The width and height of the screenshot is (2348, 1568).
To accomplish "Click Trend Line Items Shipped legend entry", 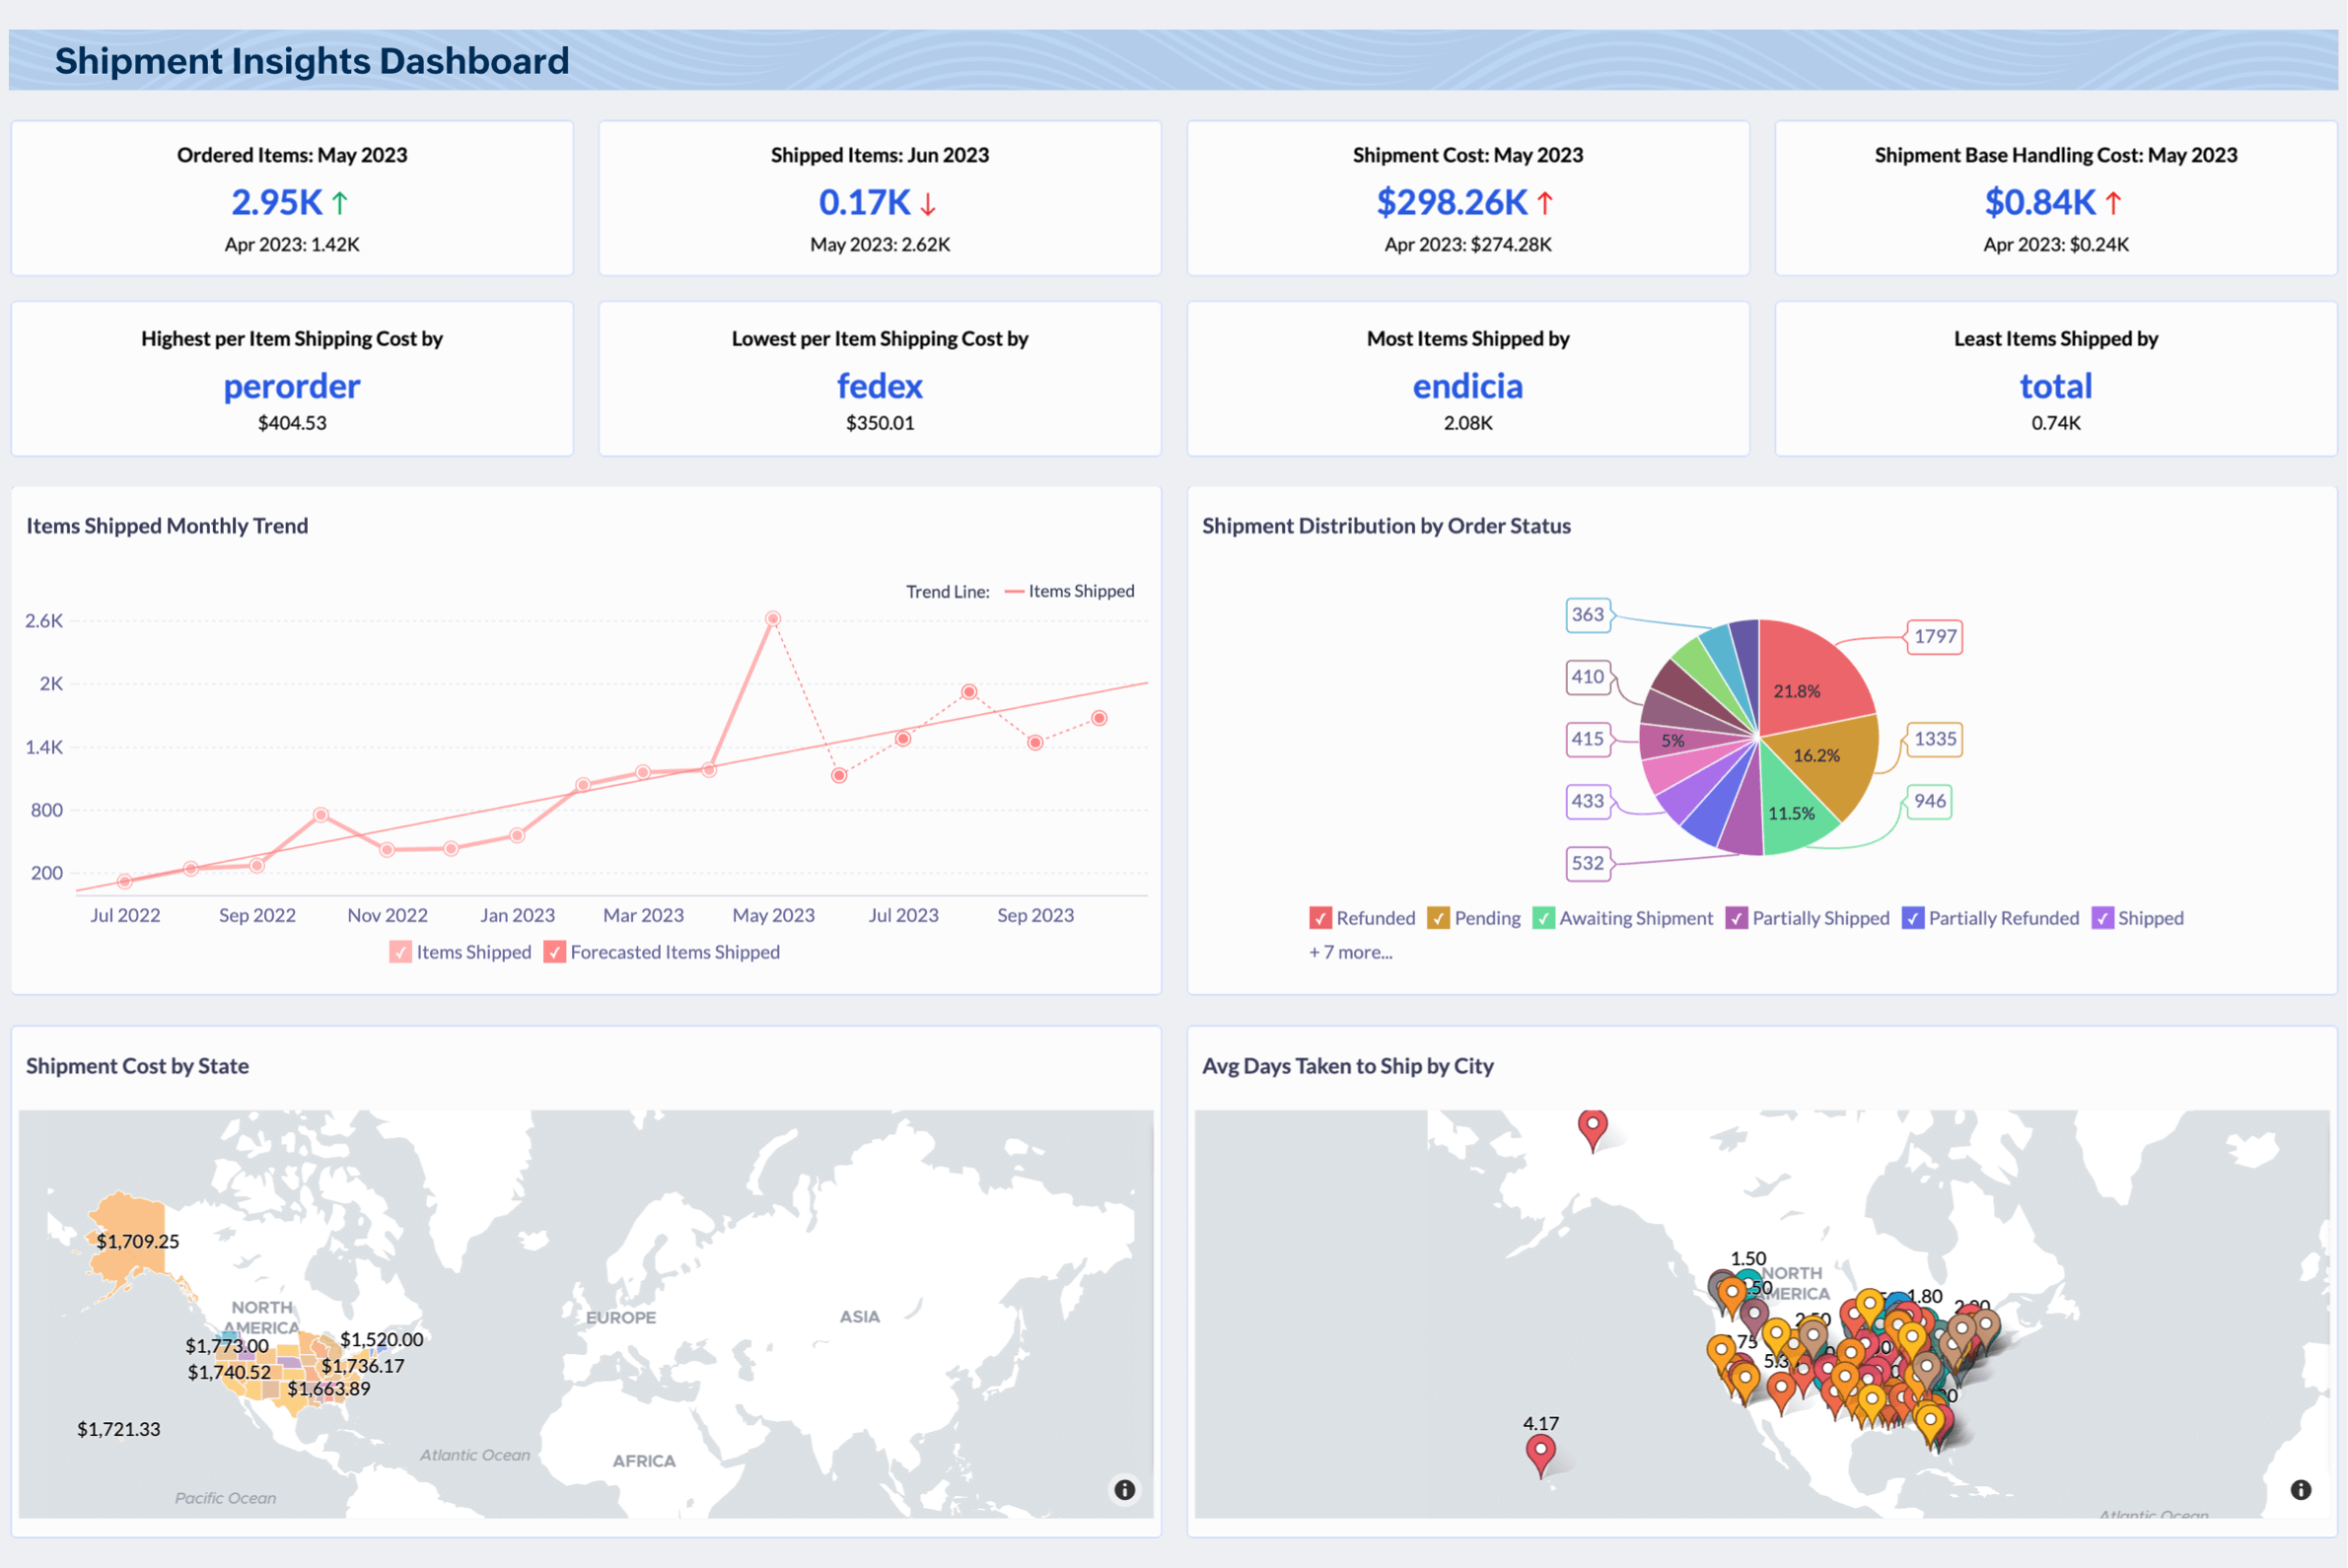I will [x=1069, y=591].
